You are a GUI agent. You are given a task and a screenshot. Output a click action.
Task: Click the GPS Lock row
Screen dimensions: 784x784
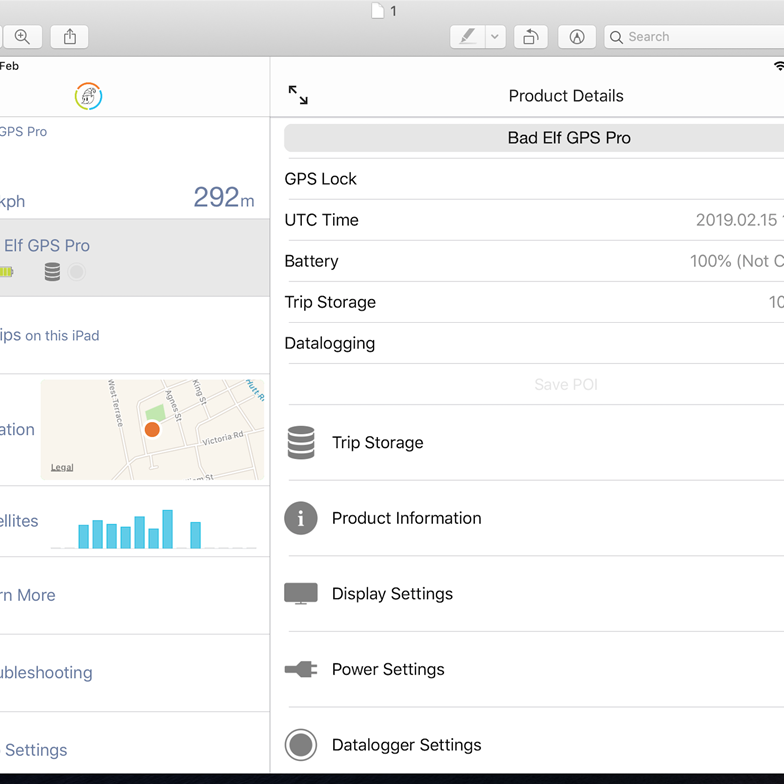pos(534,179)
